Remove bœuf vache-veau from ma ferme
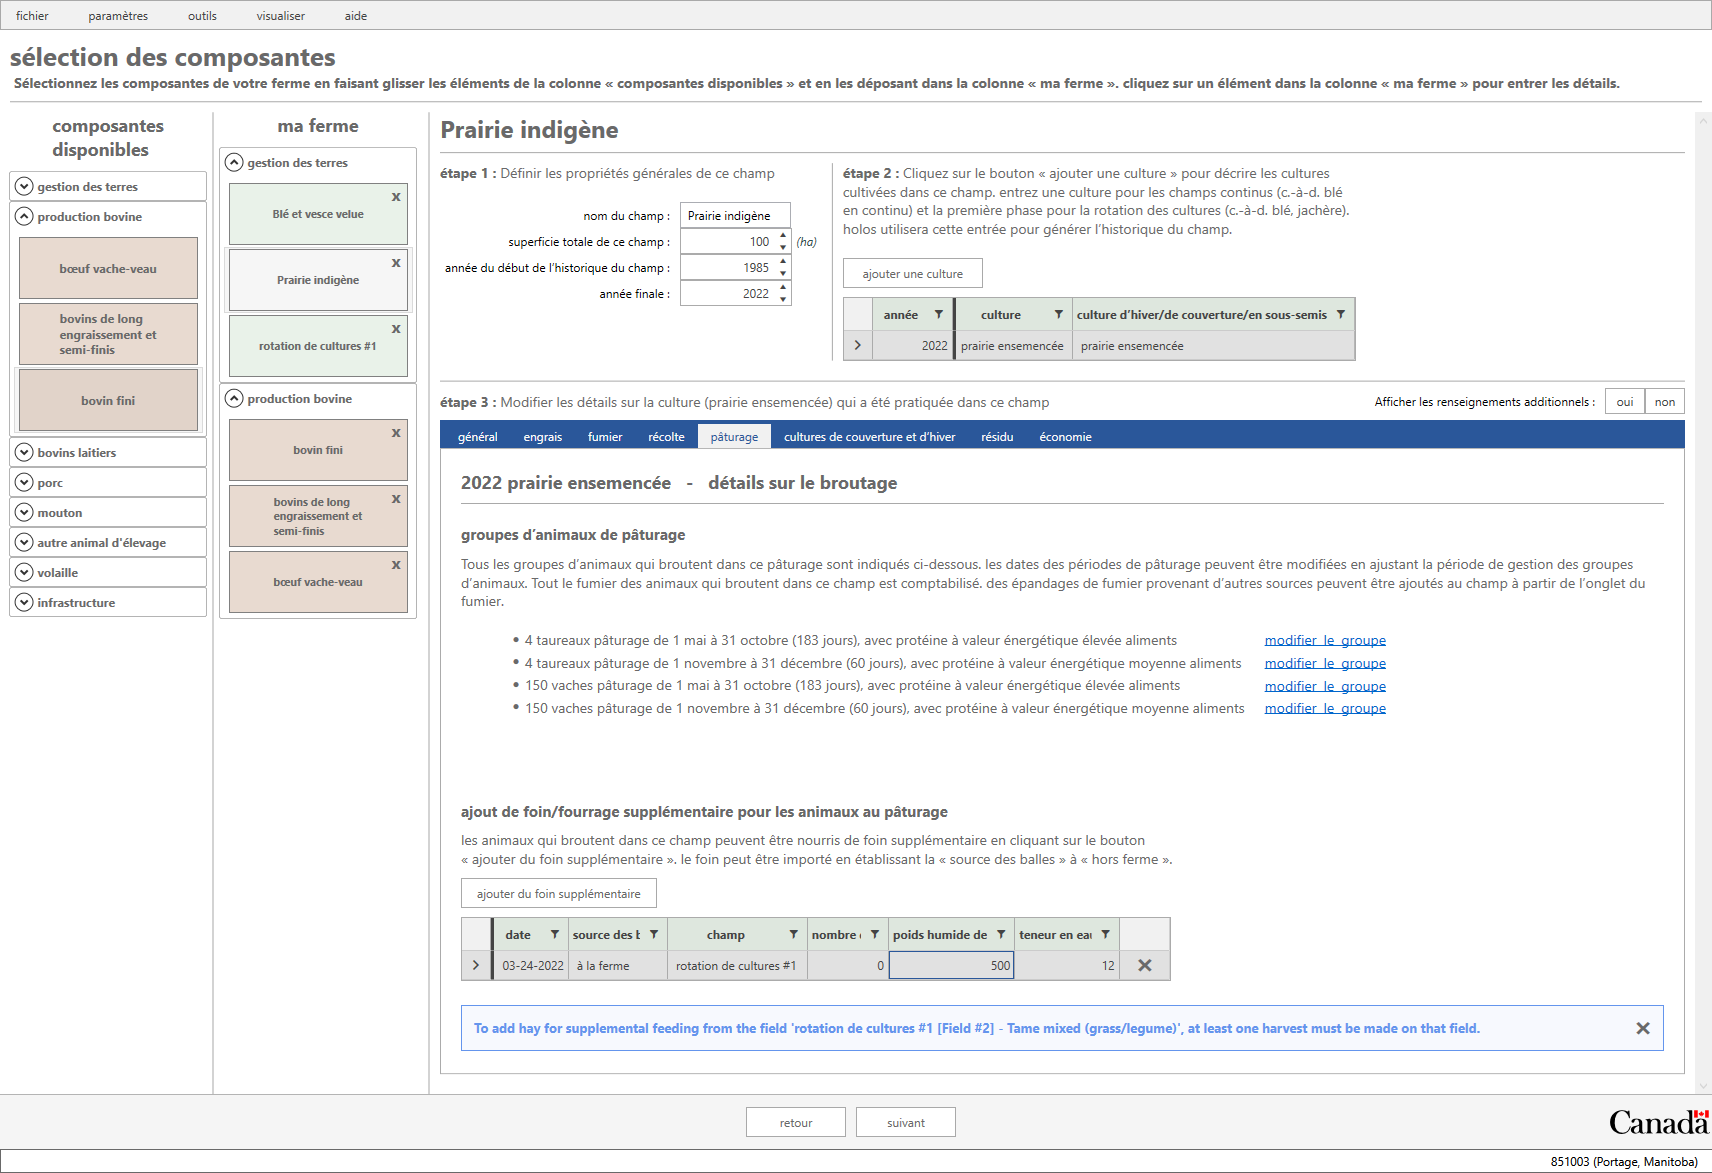Viewport: 1712px width, 1173px height. coord(396,565)
